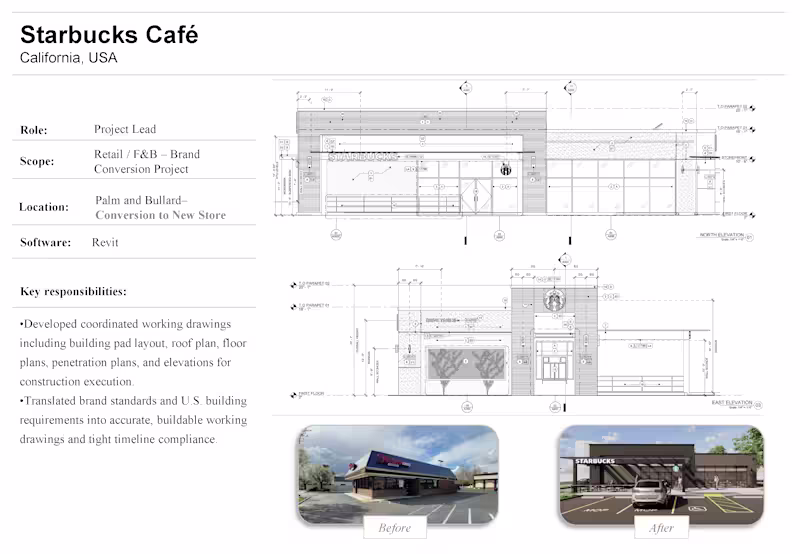Click the 'Translated brand standards' bullet paragraph
This screenshot has width=800, height=554.
pos(133,420)
